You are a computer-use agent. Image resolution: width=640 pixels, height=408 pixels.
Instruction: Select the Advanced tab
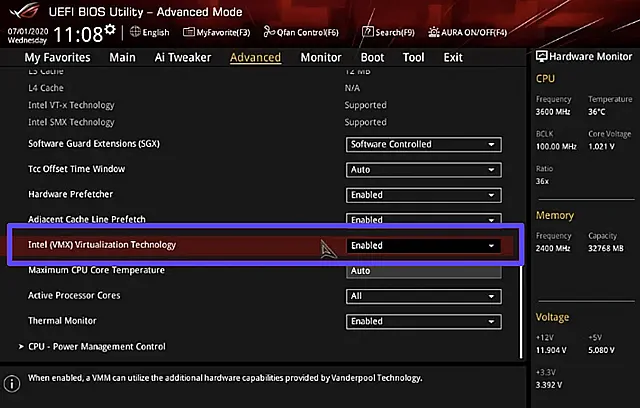pyautogui.click(x=255, y=58)
